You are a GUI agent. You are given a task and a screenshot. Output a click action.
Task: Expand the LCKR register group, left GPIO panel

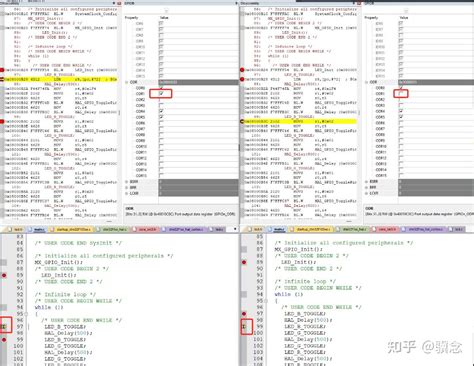127,193
